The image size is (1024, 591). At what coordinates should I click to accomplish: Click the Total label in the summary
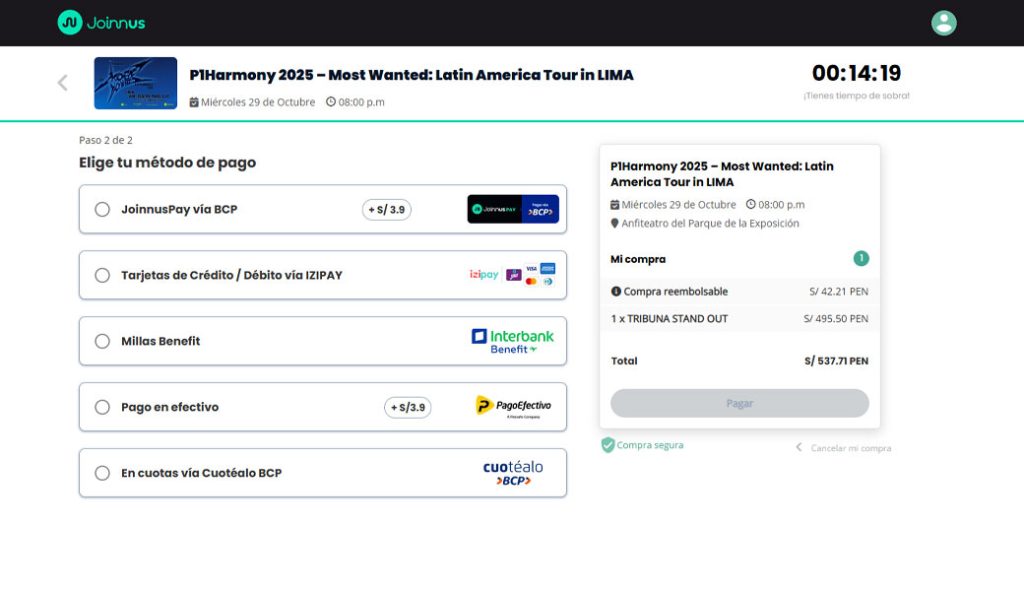pyautogui.click(x=624, y=360)
